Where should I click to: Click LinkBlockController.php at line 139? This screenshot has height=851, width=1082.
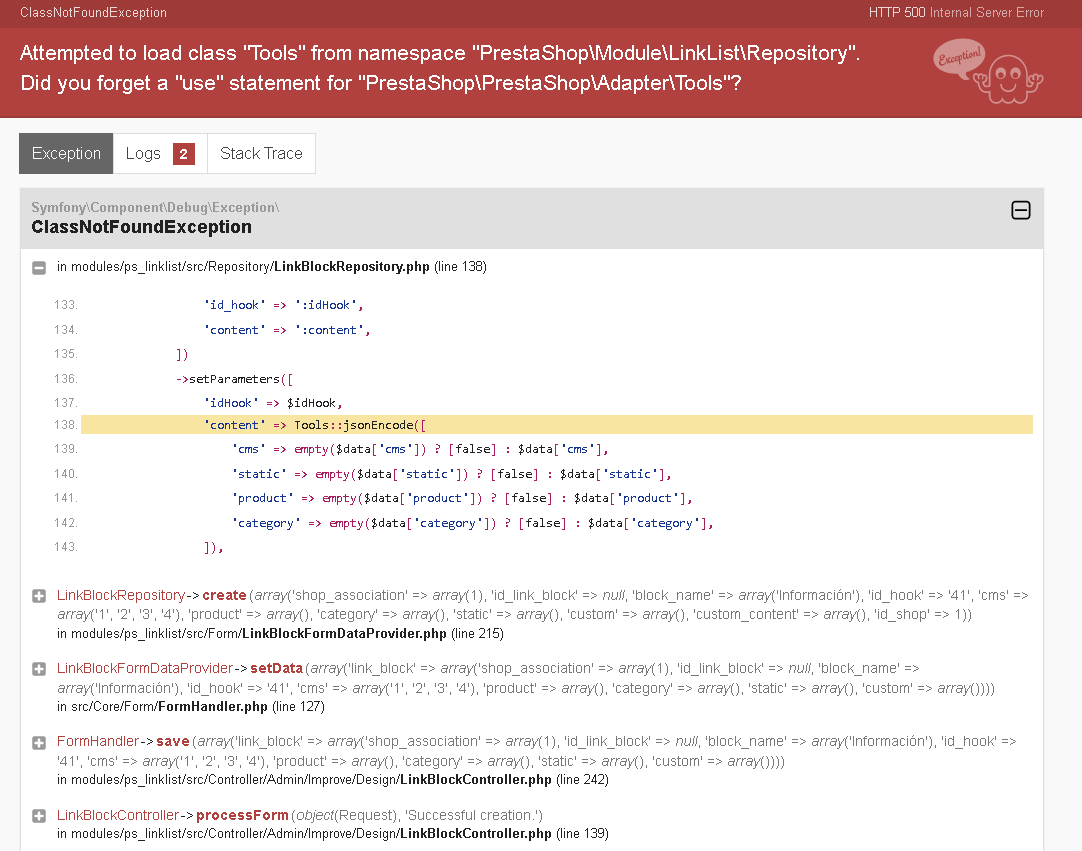475,833
